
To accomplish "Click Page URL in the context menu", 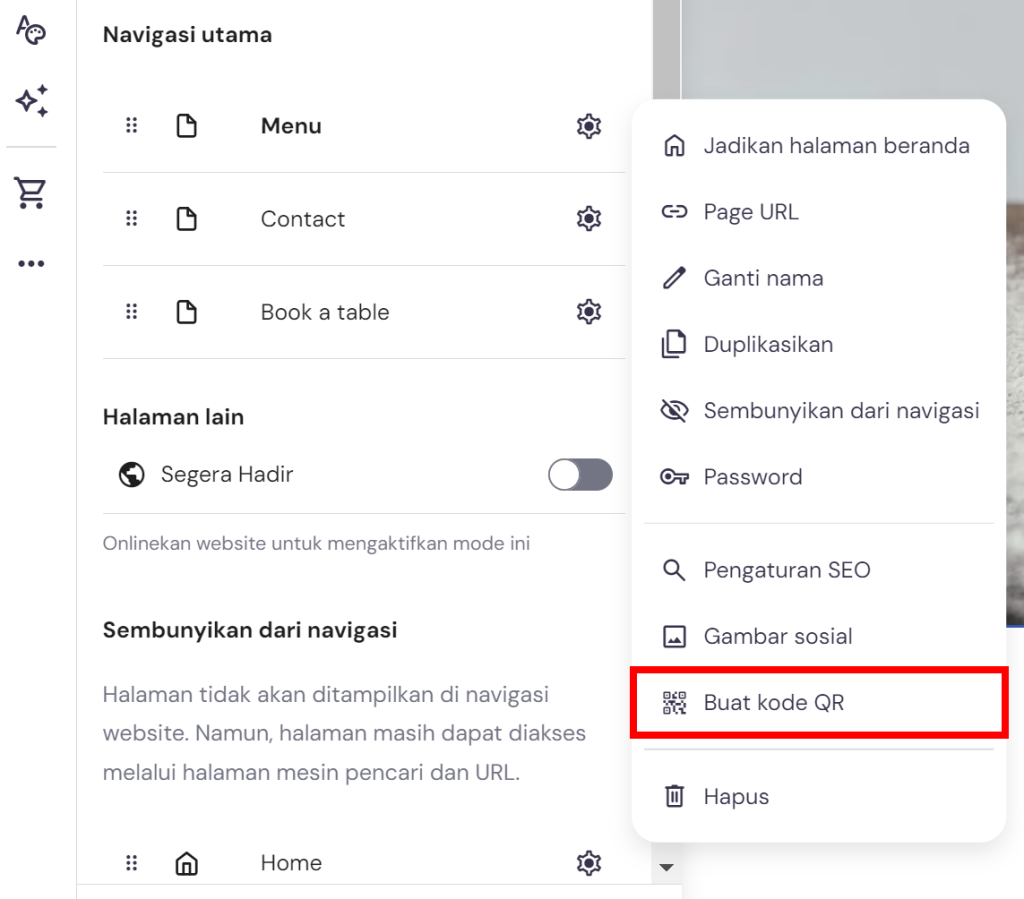I will 752,211.
